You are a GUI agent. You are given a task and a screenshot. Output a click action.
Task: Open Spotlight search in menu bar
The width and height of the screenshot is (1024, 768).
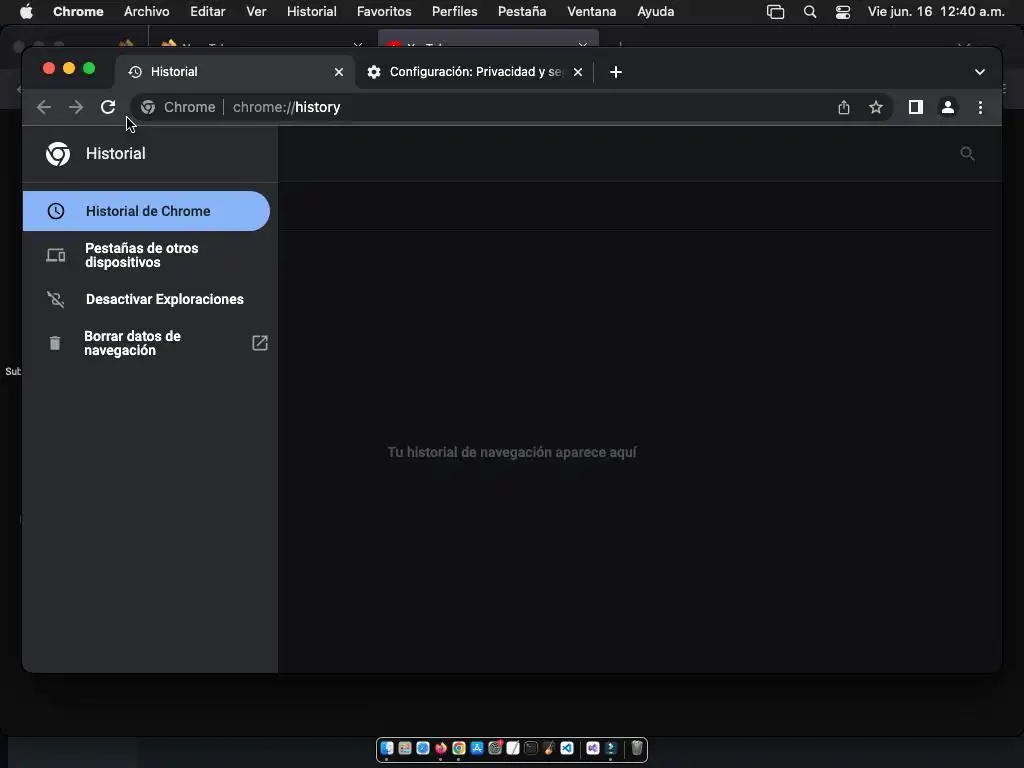(x=810, y=12)
